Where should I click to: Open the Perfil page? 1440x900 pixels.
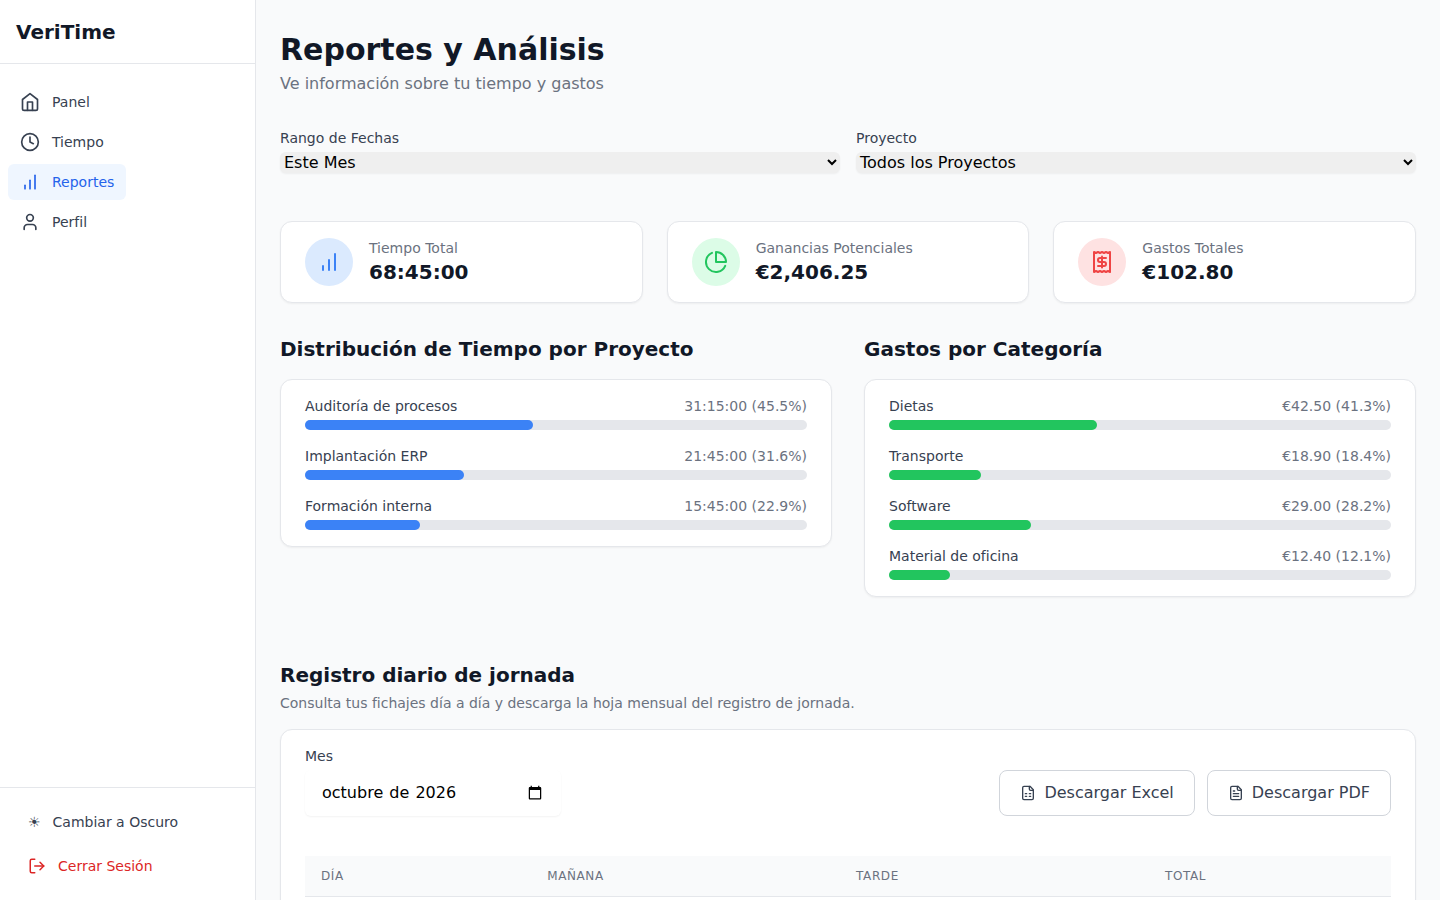coord(56,222)
